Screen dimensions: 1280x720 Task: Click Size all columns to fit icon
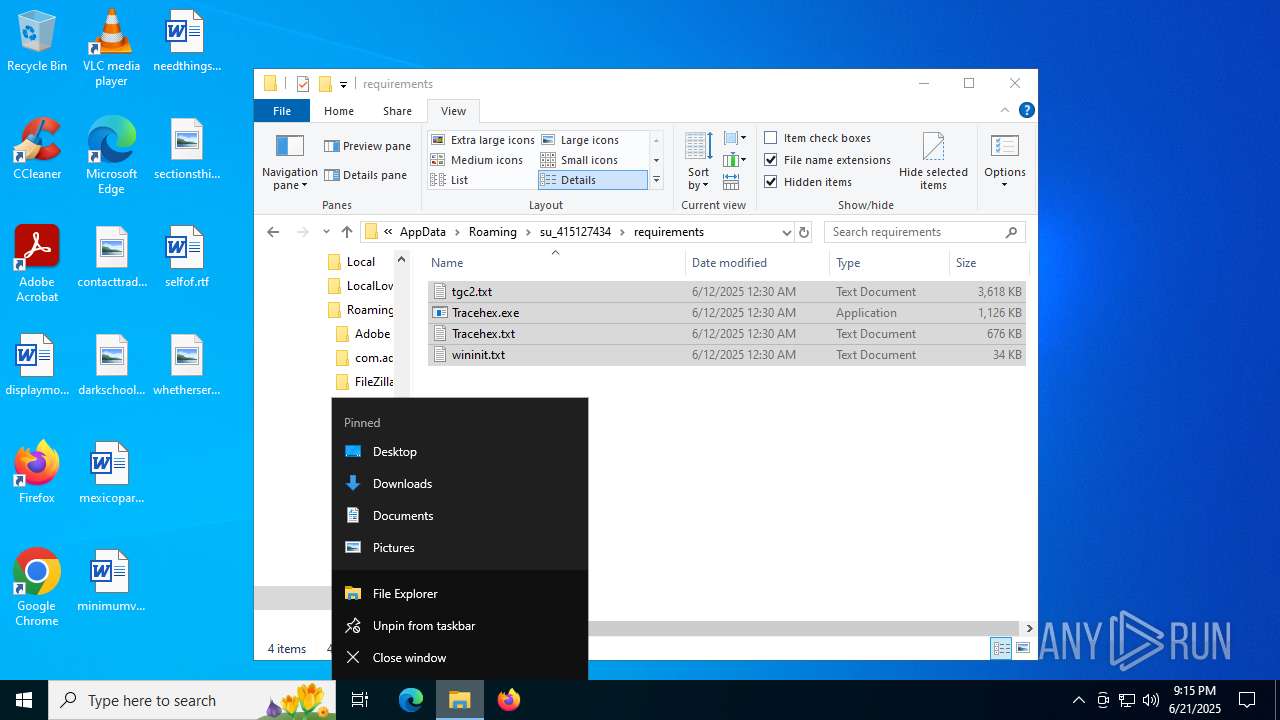coord(731,182)
